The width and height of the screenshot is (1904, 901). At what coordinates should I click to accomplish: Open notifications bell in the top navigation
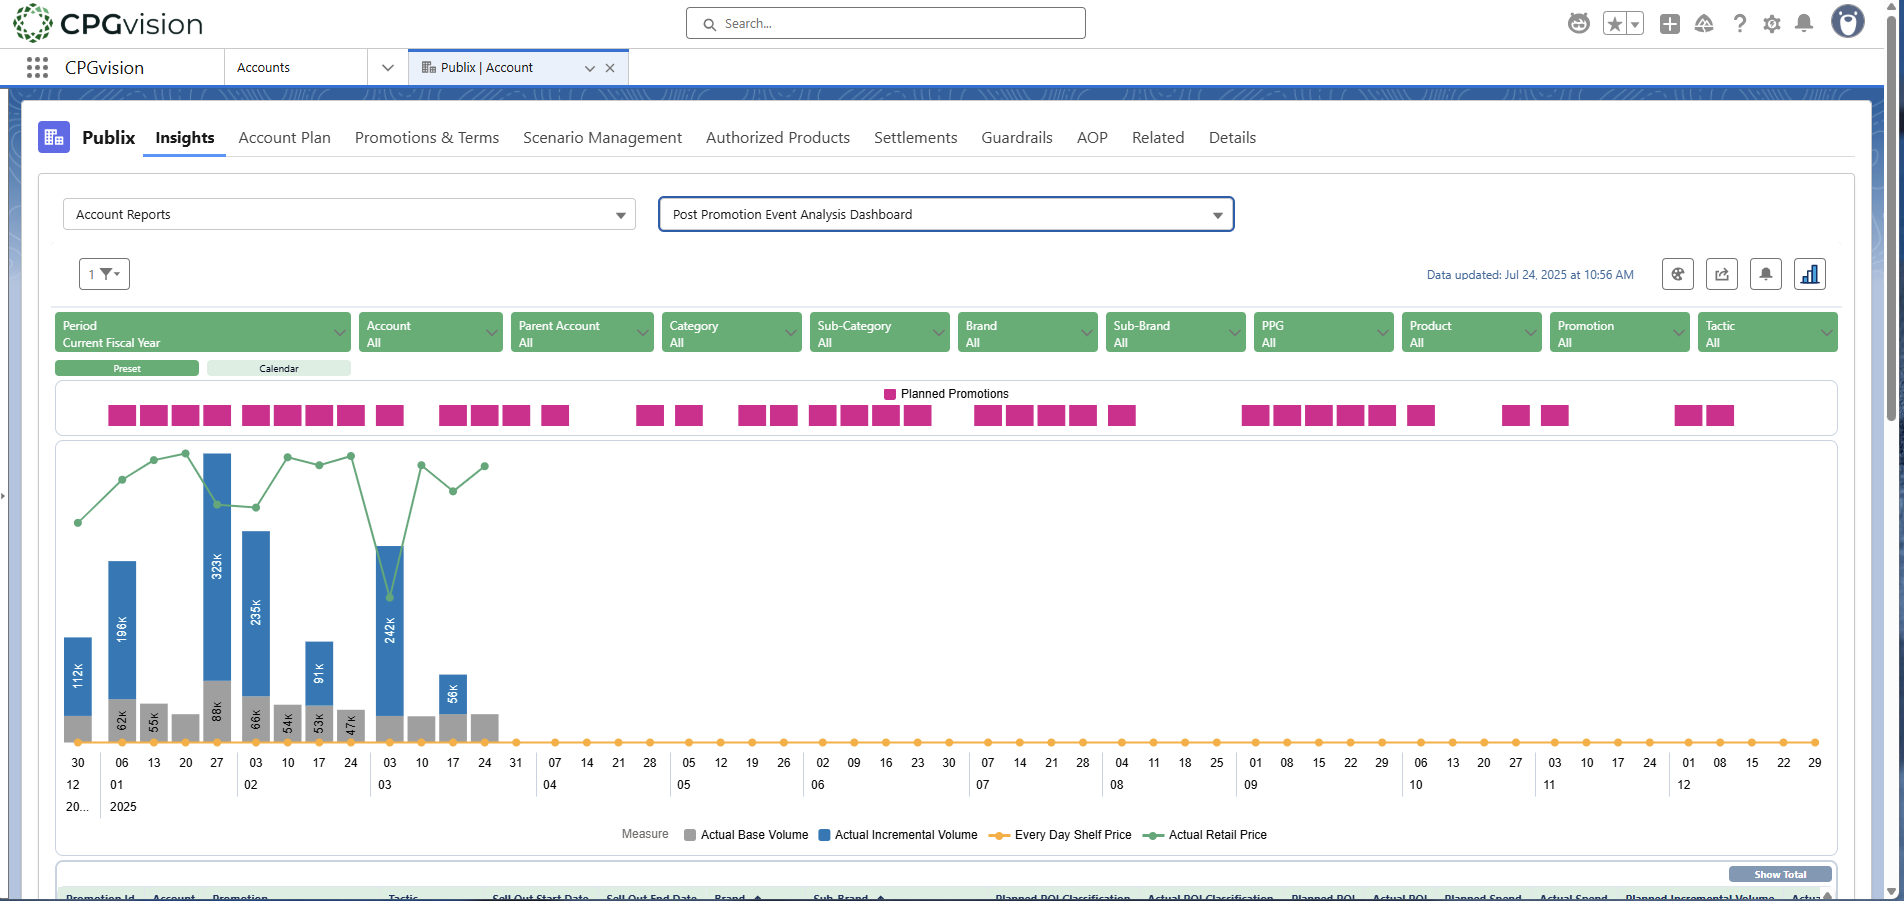point(1805,23)
